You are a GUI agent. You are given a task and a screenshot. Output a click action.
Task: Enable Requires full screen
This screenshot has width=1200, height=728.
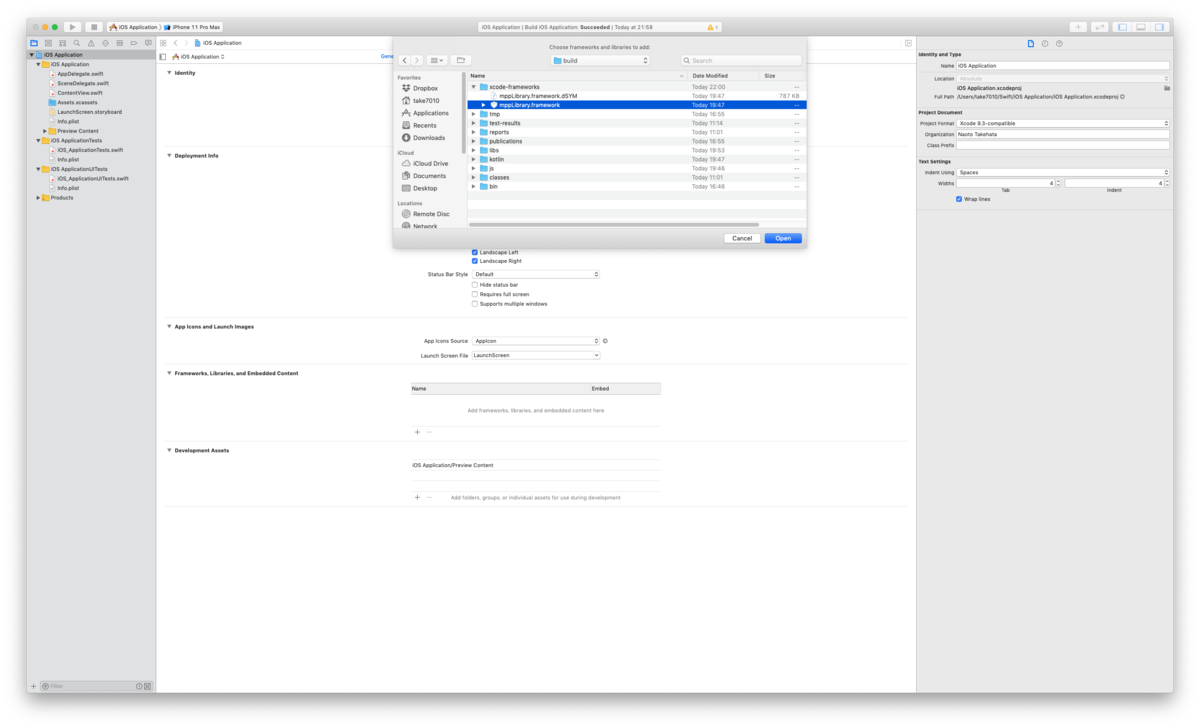pyautogui.click(x=475, y=294)
